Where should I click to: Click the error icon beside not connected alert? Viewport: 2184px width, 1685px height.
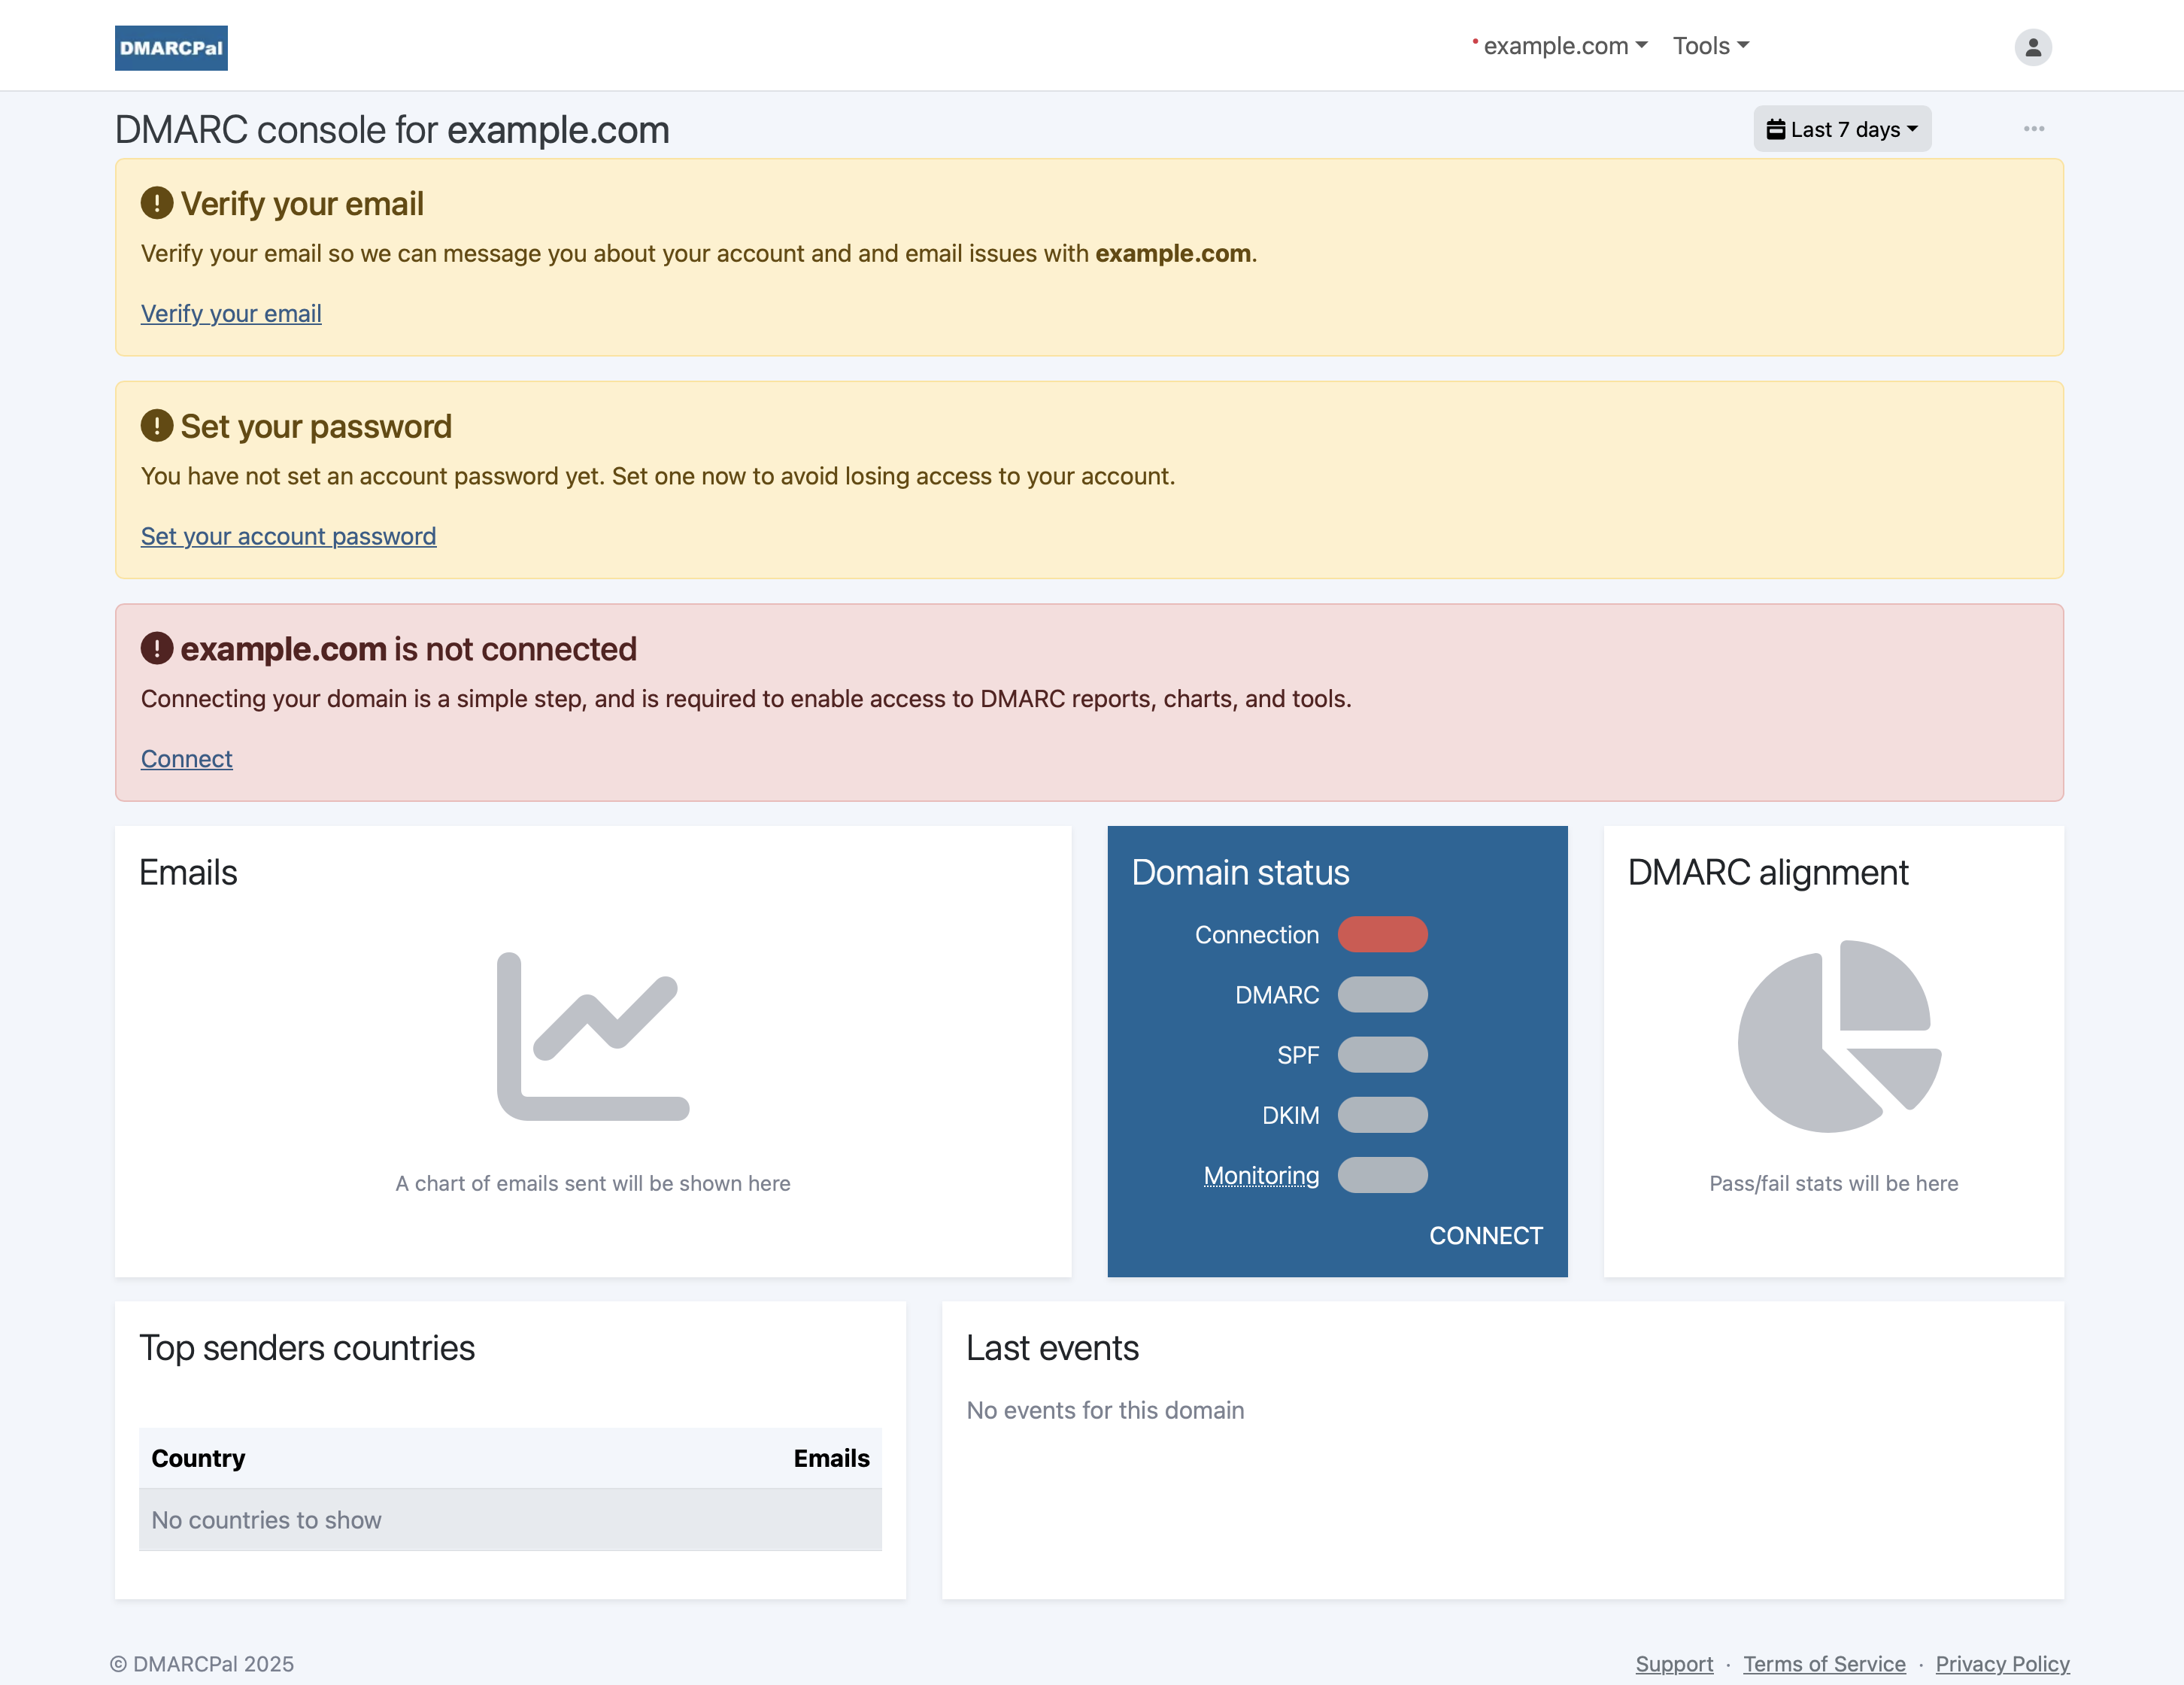coord(157,648)
